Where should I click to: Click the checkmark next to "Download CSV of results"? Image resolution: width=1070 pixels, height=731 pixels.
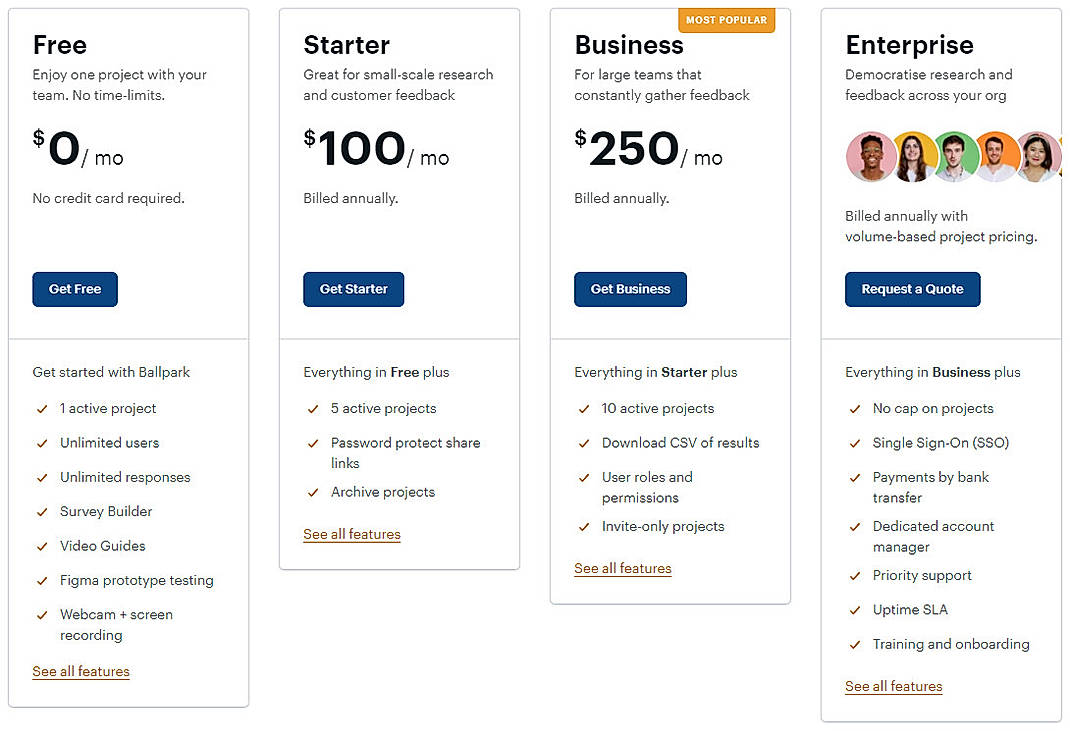584,443
